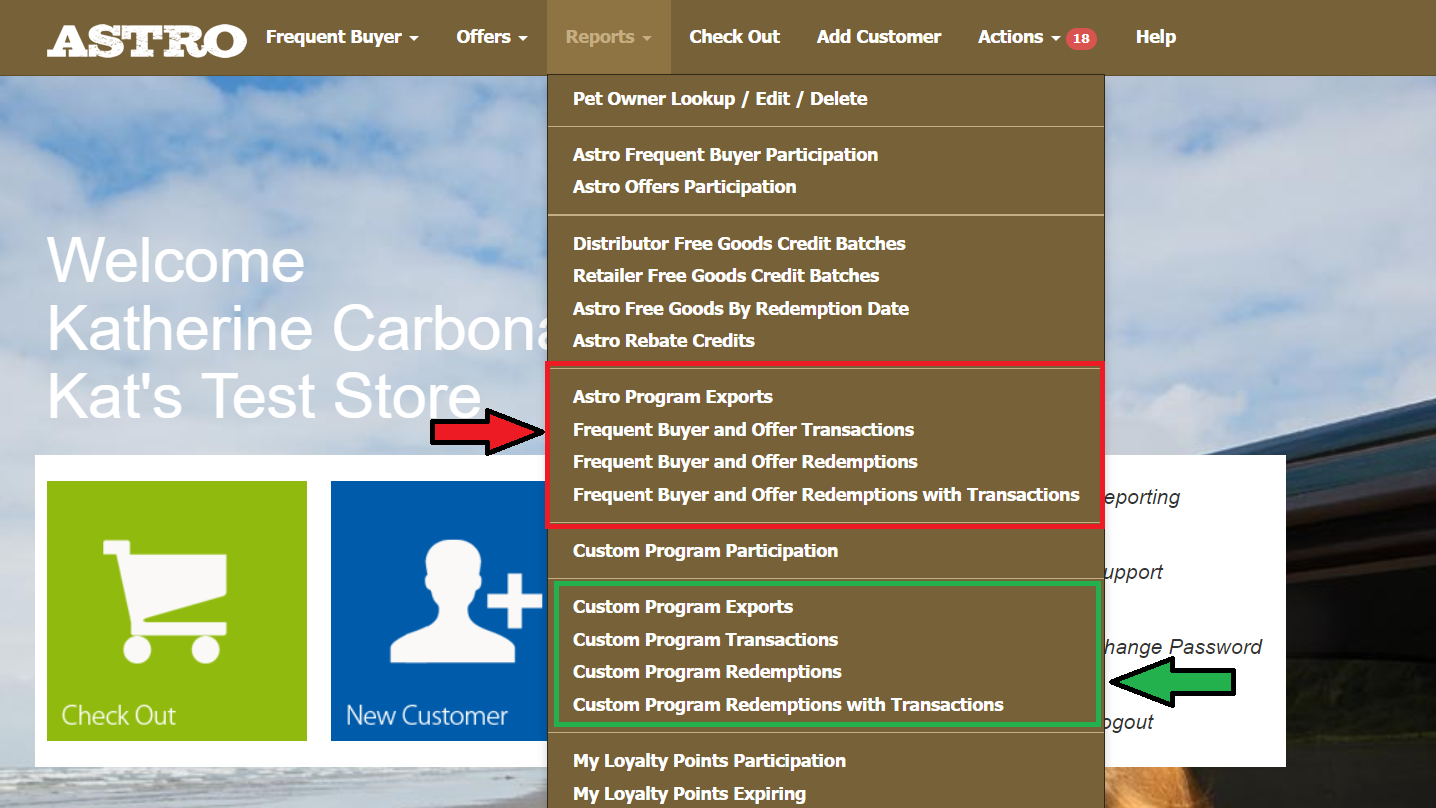Open Custom Program Transactions
This screenshot has height=808, width=1436.
[x=705, y=639]
